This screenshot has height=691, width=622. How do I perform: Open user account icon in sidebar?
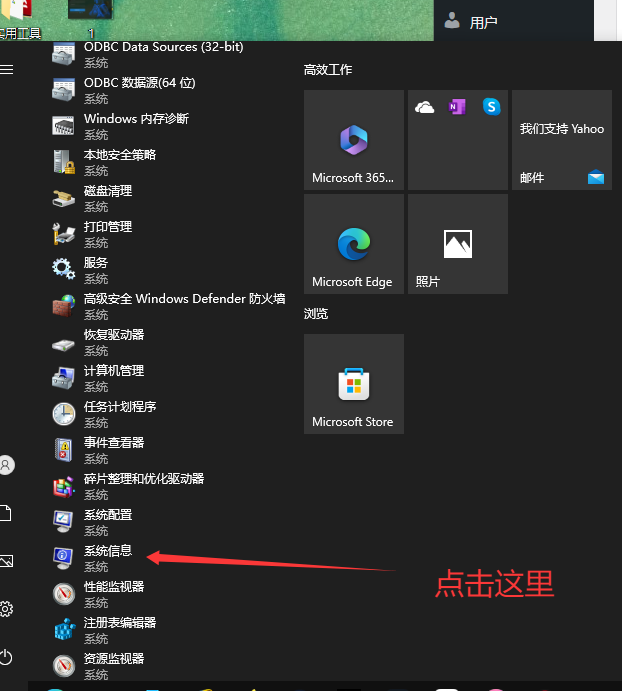point(6,465)
